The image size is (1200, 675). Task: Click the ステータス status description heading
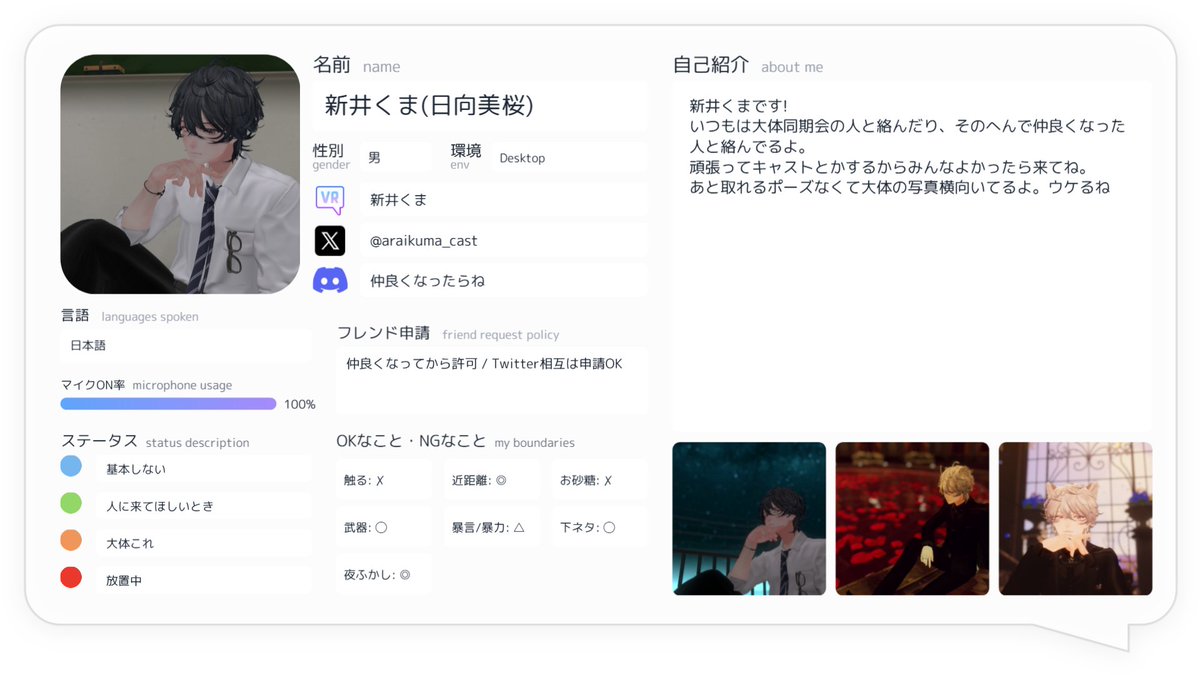click(x=155, y=441)
